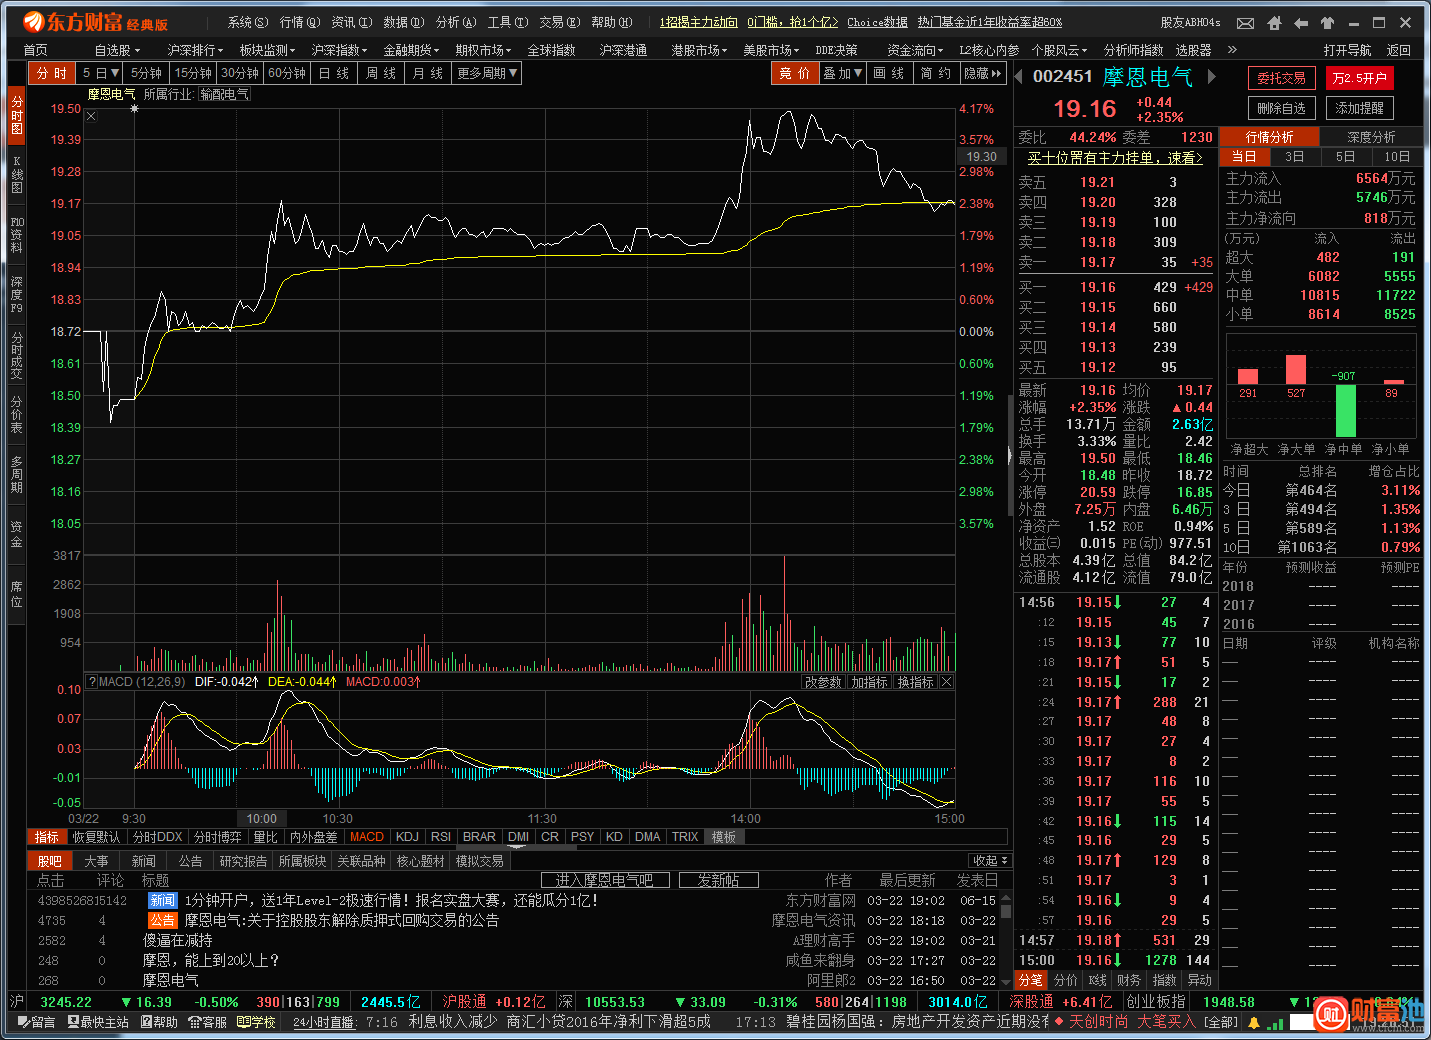Expand the 资金流向 dropdown menu
The image size is (1431, 1040).
pos(915,49)
